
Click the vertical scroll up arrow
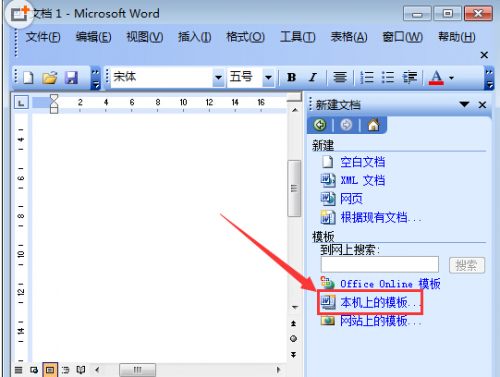pos(295,110)
